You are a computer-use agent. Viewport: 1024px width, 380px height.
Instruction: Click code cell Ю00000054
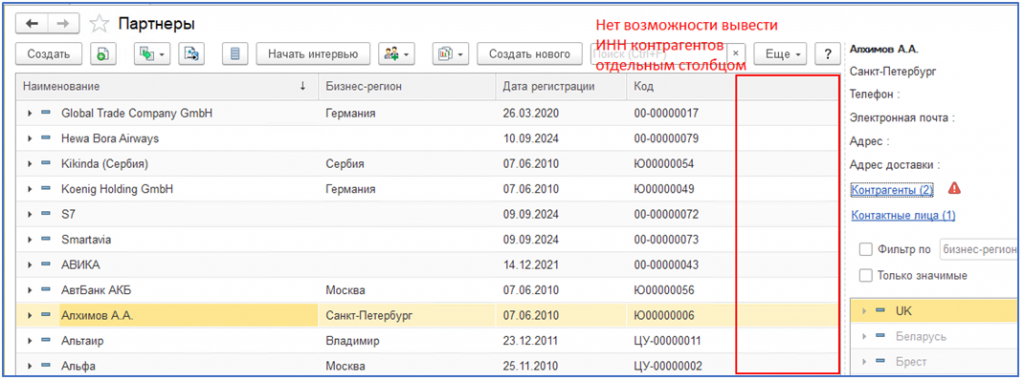click(680, 164)
